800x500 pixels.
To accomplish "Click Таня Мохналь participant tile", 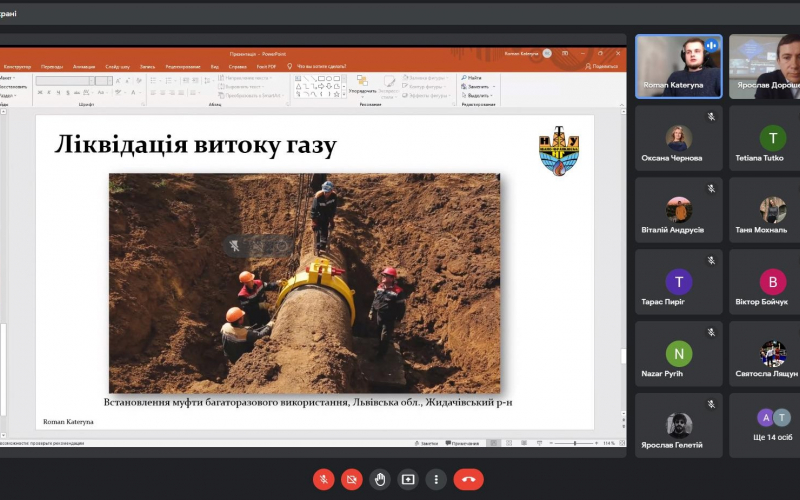I will click(764, 210).
